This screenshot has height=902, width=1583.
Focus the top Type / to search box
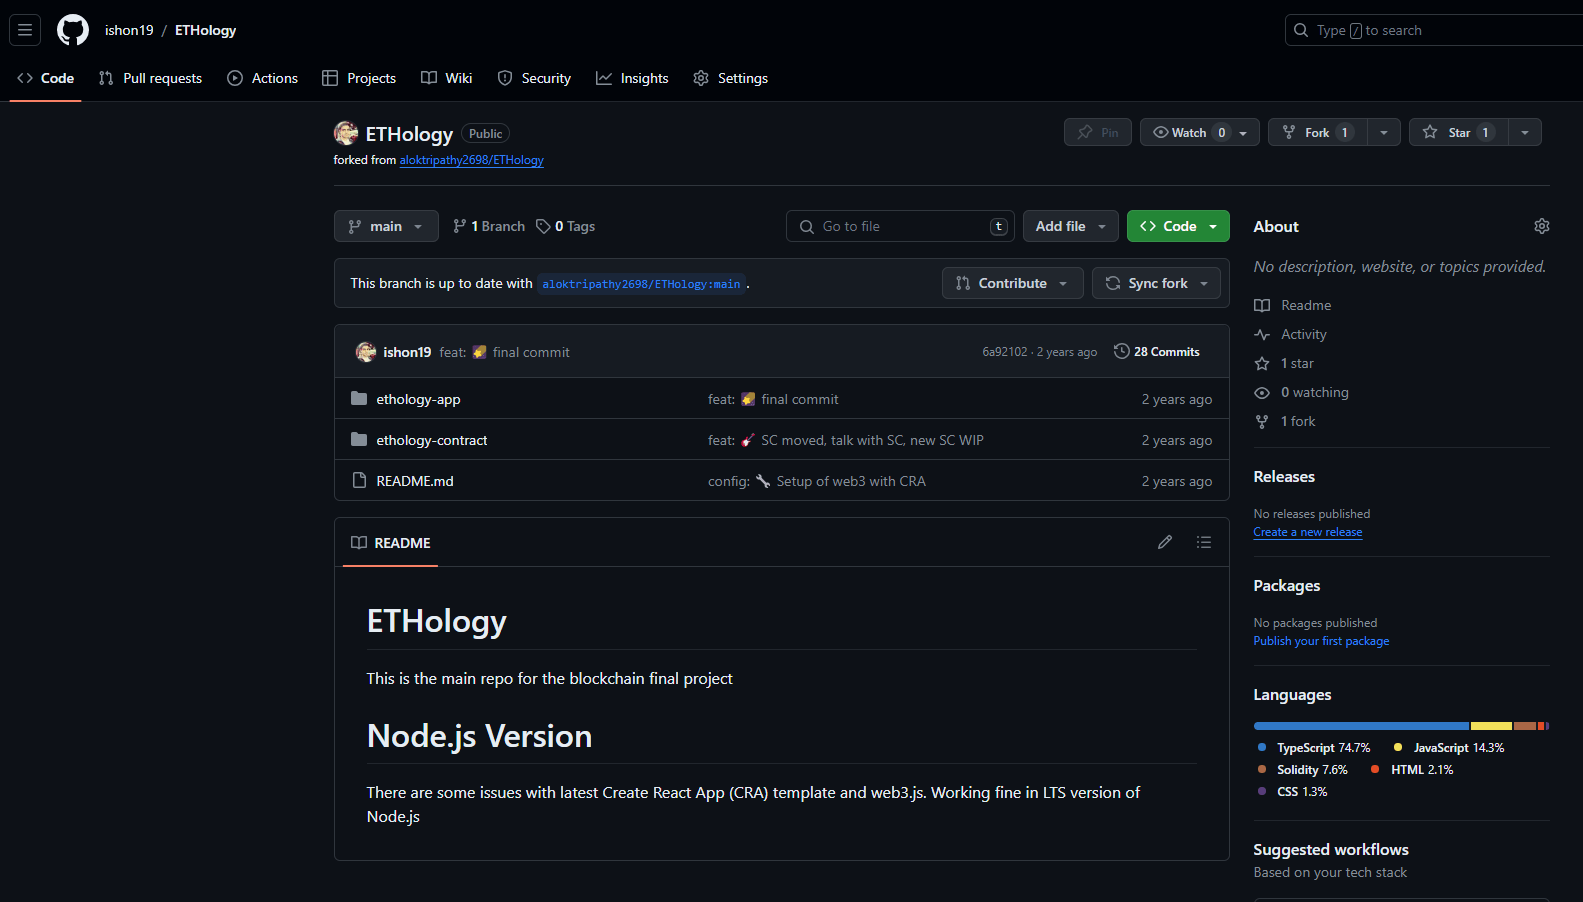(x=1434, y=30)
